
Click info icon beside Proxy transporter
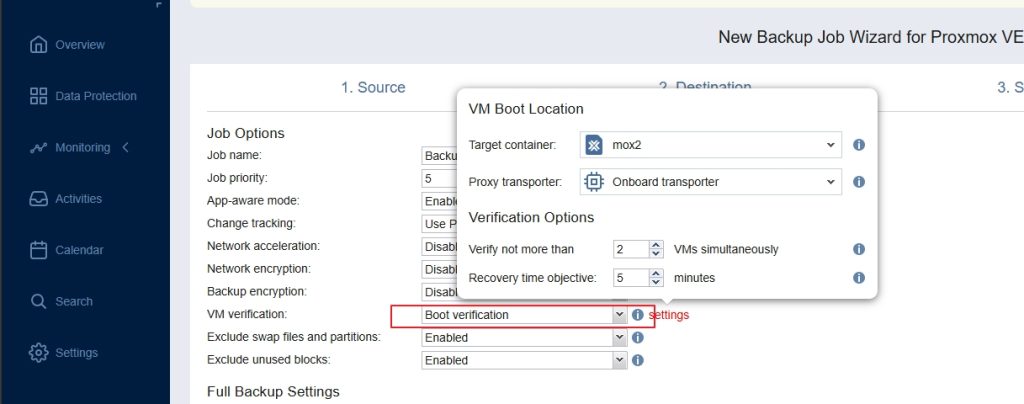(x=858, y=182)
